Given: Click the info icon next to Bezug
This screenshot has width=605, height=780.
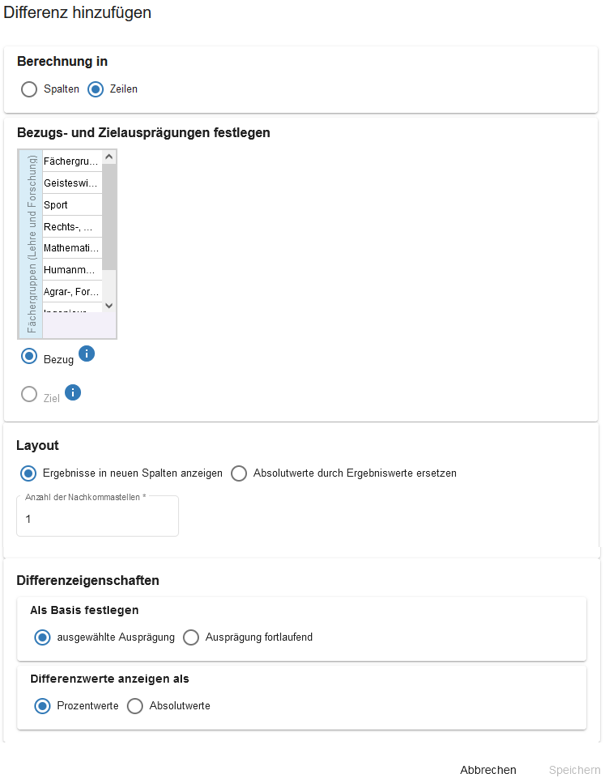Looking at the screenshot, I should tap(86, 354).
